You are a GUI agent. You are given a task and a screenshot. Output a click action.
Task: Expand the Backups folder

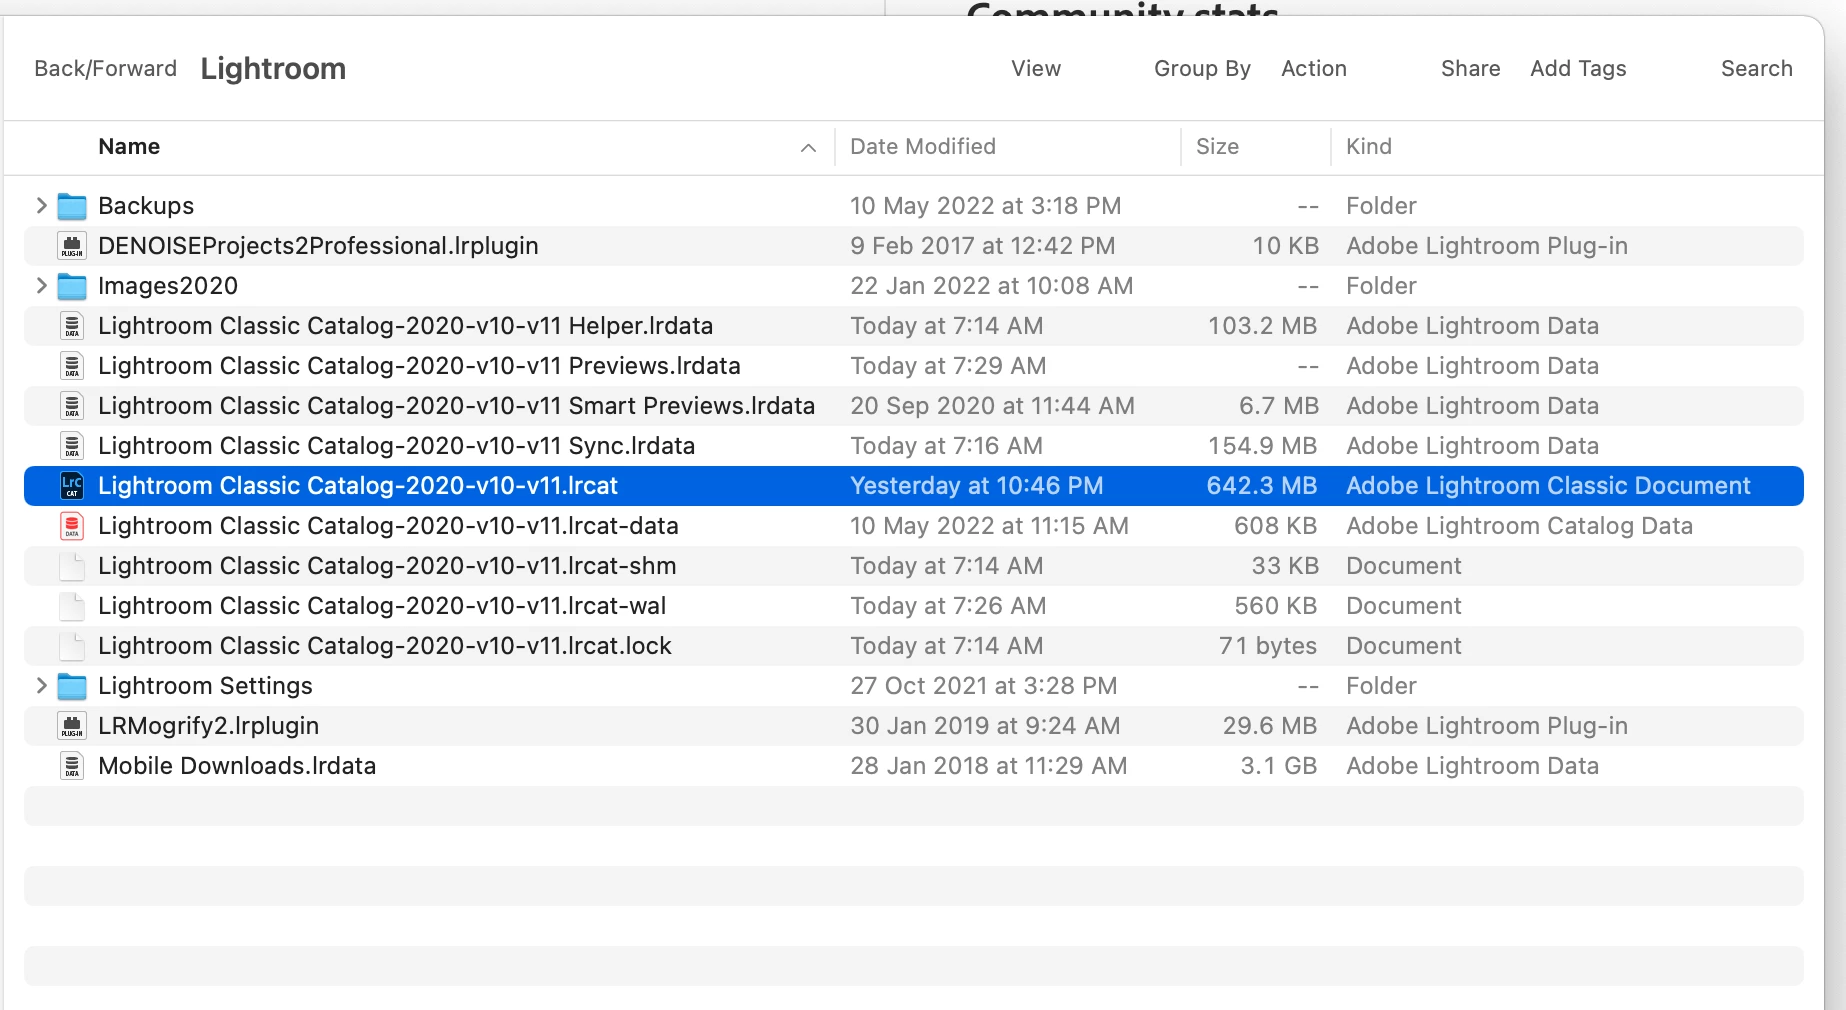[41, 206]
